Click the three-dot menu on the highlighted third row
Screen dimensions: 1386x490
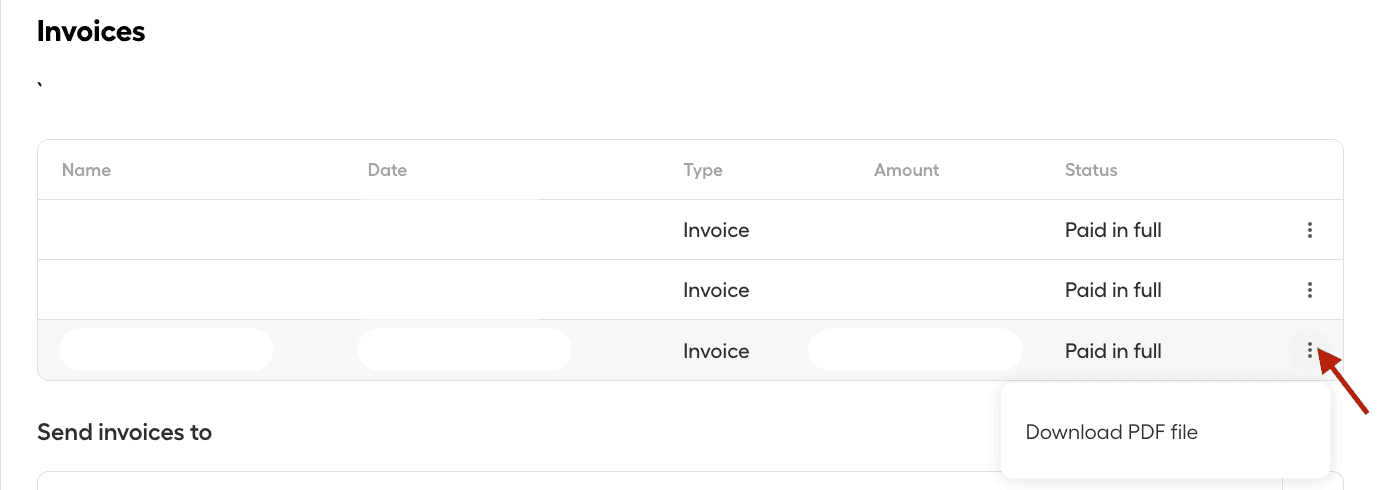[1309, 351]
